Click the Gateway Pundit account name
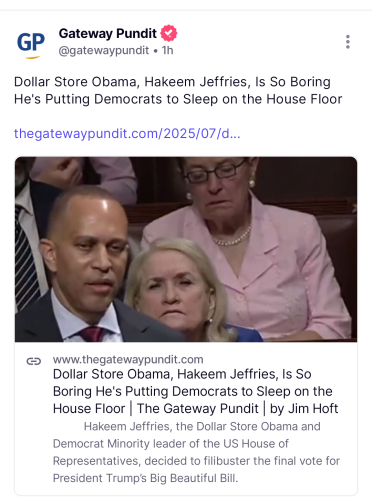 click(107, 33)
